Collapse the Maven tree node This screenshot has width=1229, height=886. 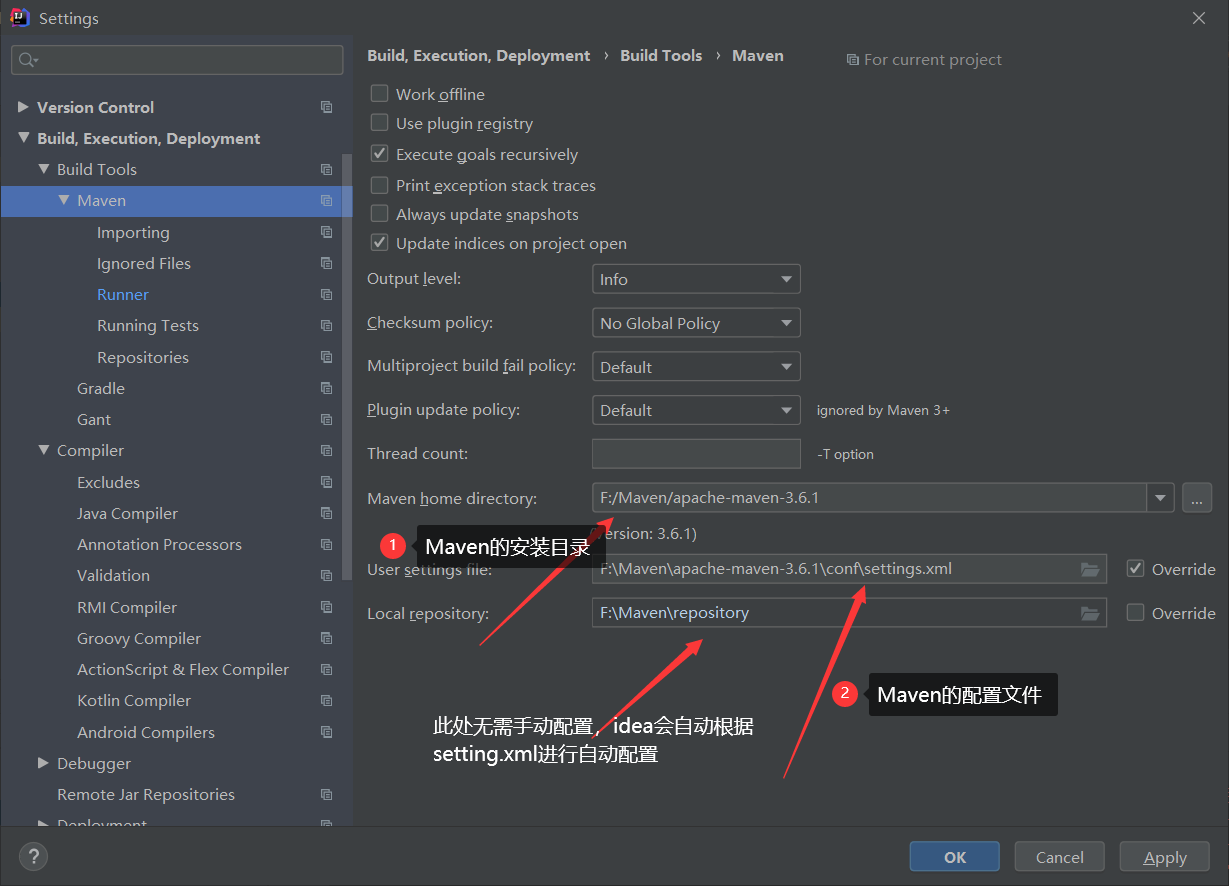[63, 200]
